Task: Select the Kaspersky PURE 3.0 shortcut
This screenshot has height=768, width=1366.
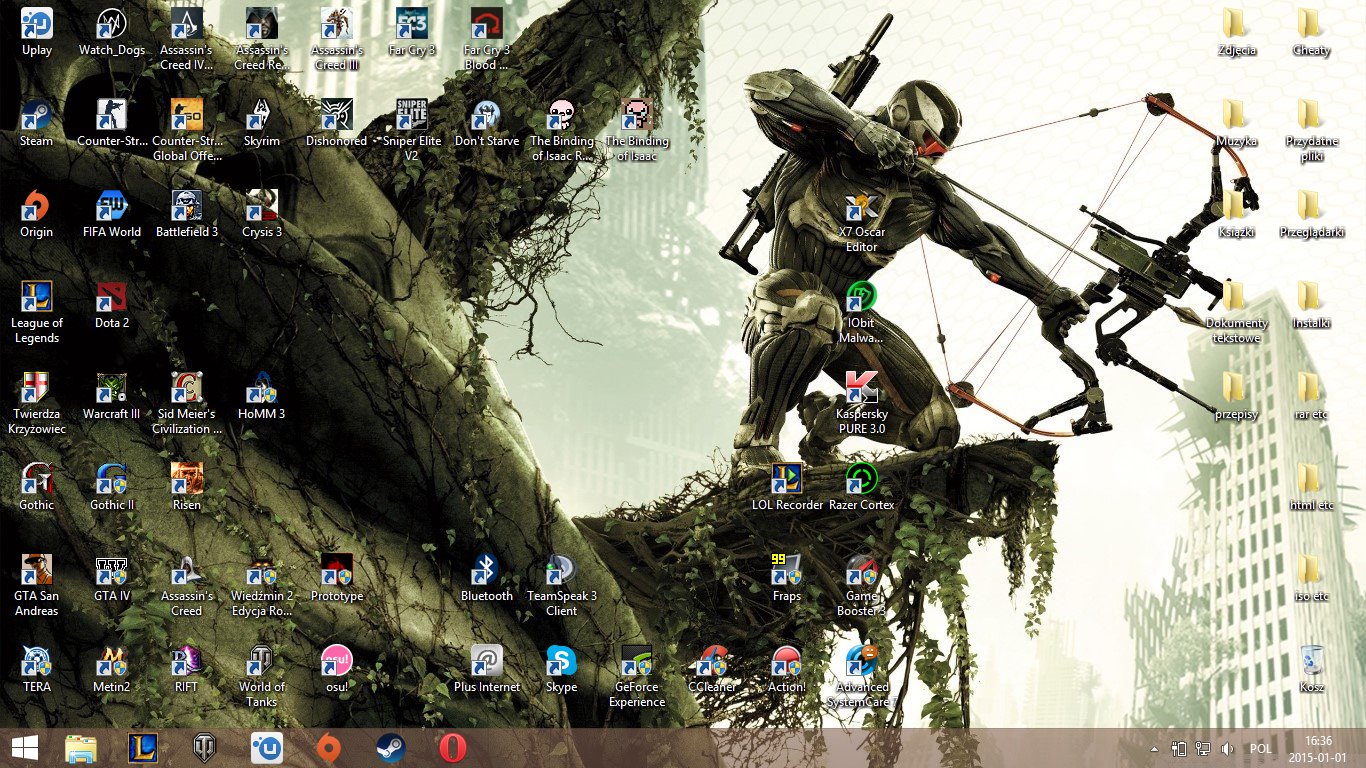Action: click(x=862, y=403)
